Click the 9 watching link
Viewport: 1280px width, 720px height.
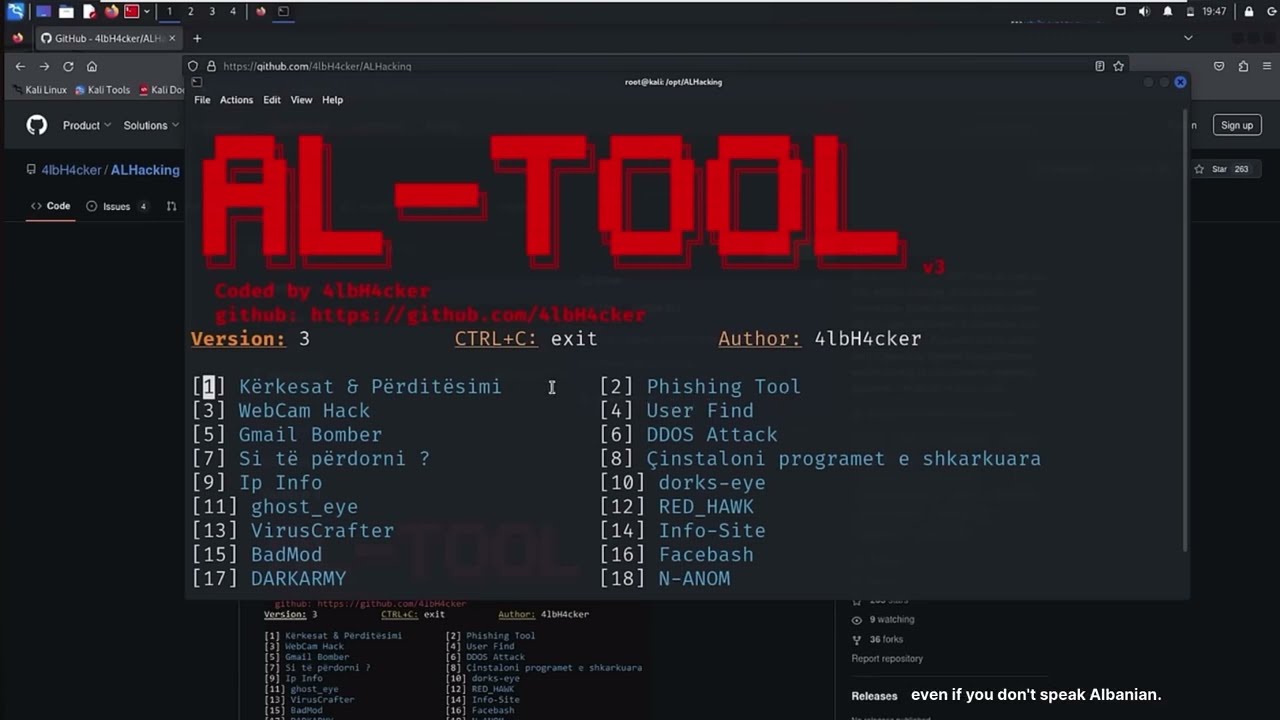(x=891, y=619)
